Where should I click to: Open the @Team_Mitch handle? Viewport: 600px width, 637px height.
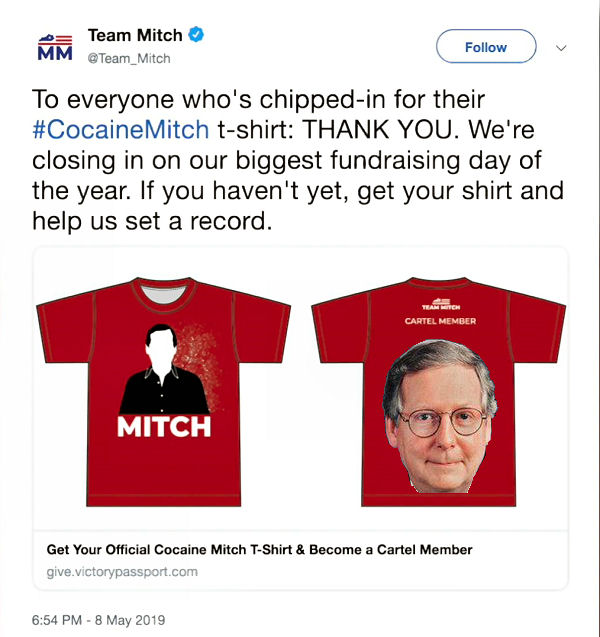pyautogui.click(x=129, y=58)
